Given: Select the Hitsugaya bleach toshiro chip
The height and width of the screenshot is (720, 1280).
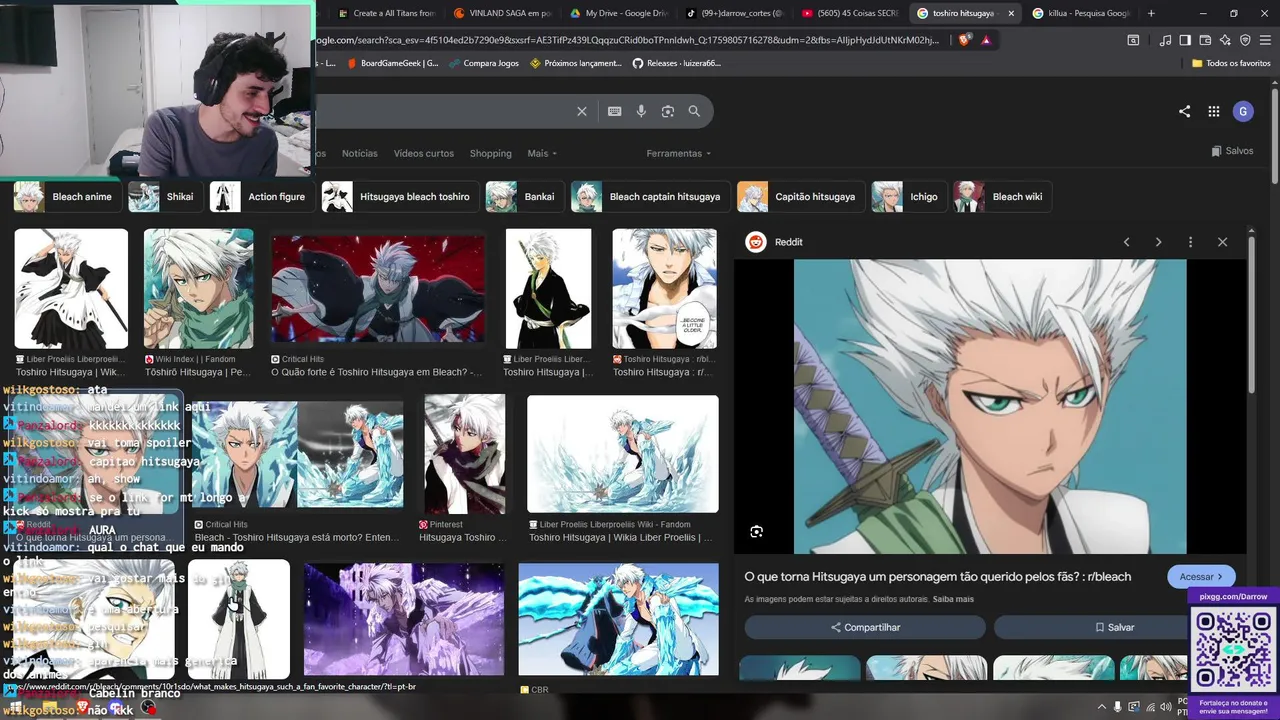Looking at the screenshot, I should click(399, 197).
